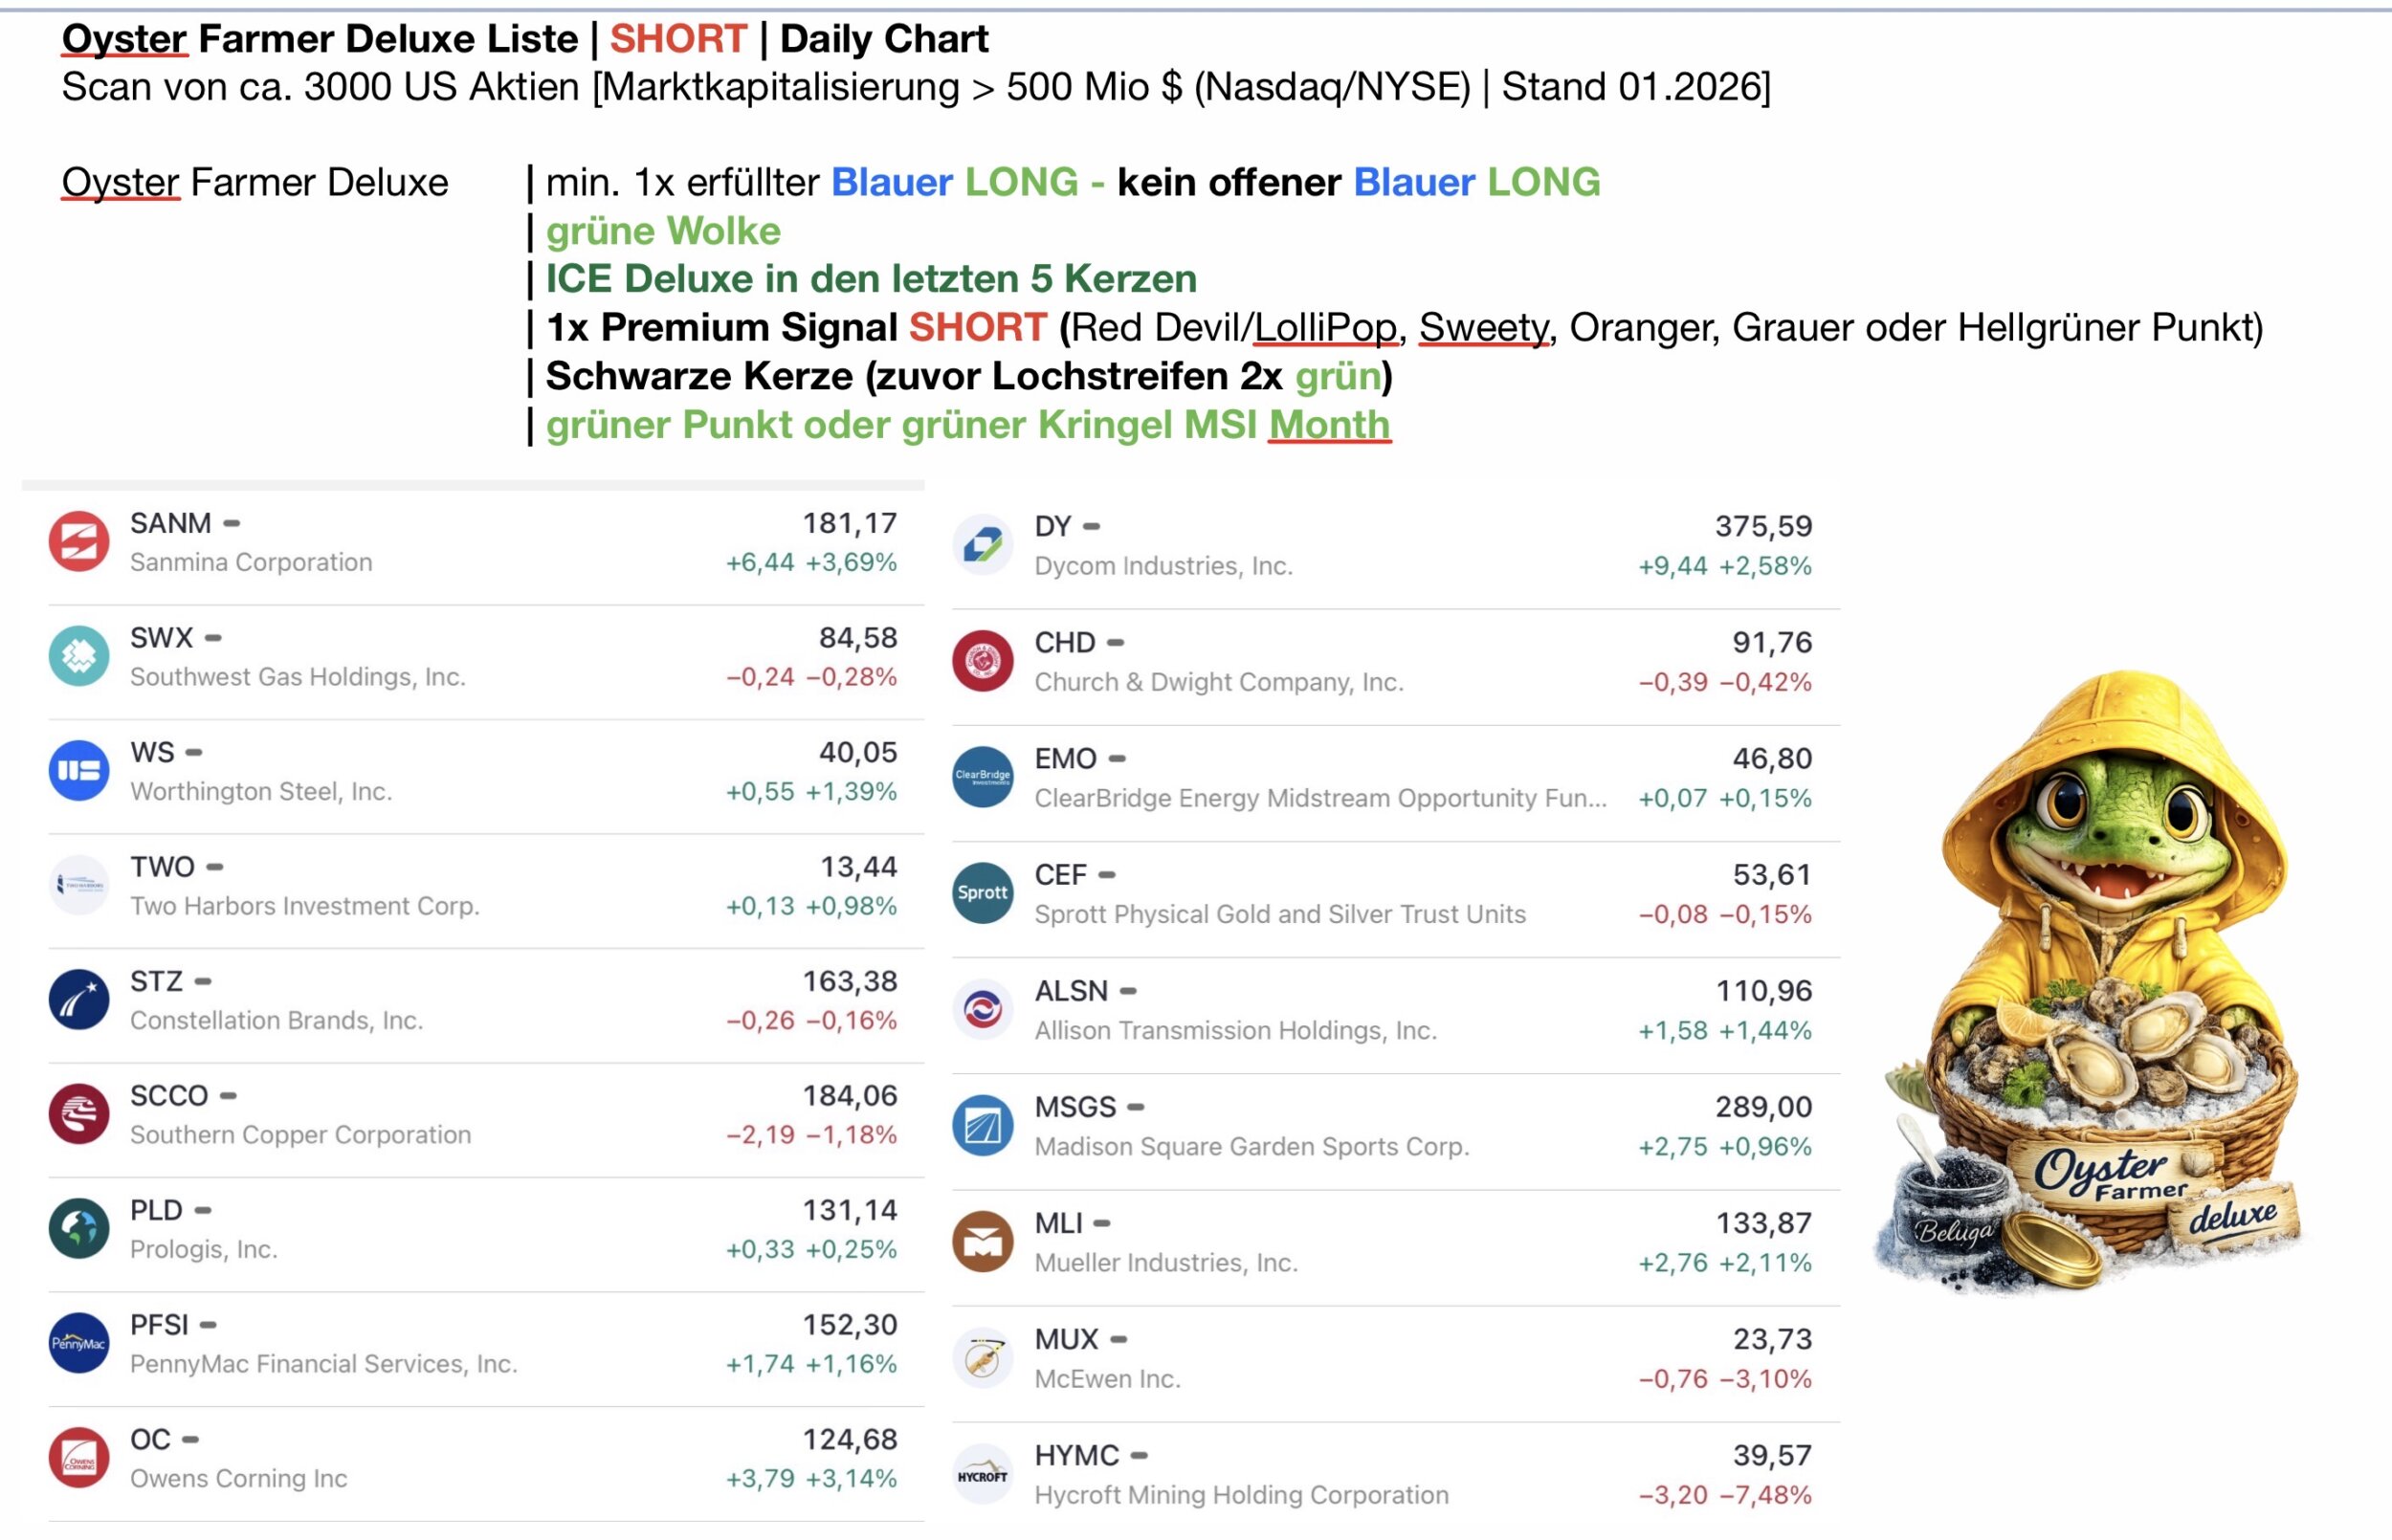Click the Southern Copper logo icon
The height and width of the screenshot is (1540, 2392).
click(79, 1114)
